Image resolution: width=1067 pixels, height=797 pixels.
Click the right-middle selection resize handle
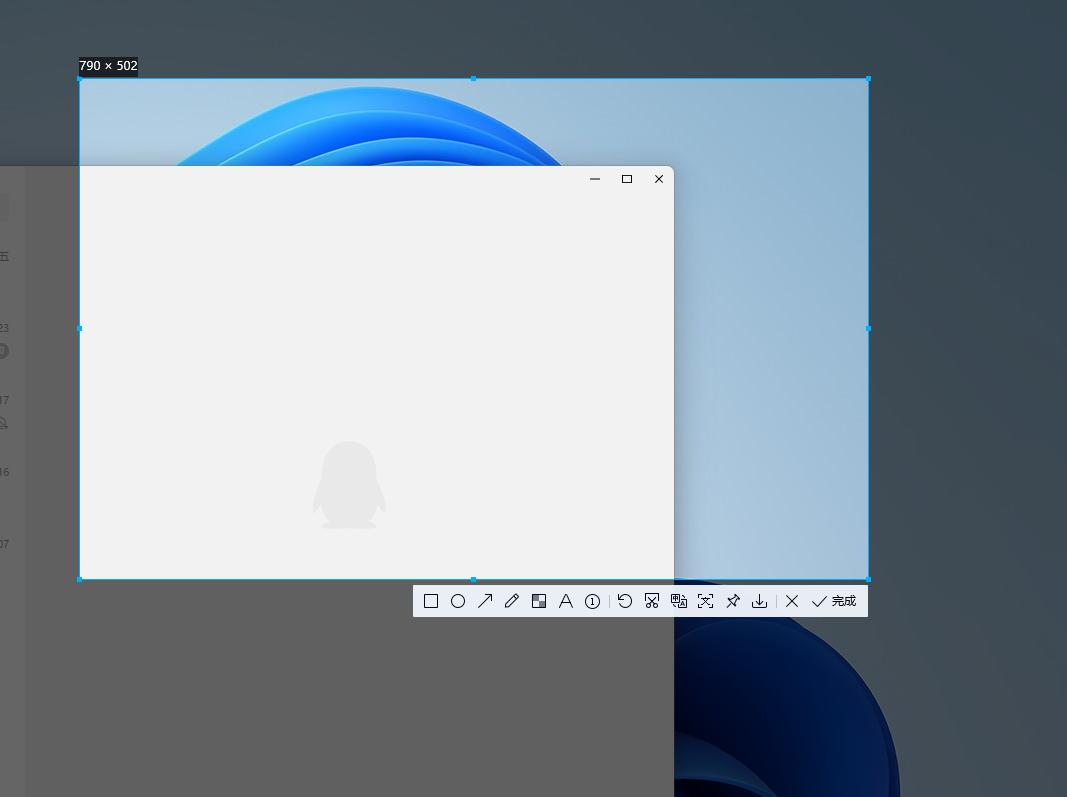point(868,328)
